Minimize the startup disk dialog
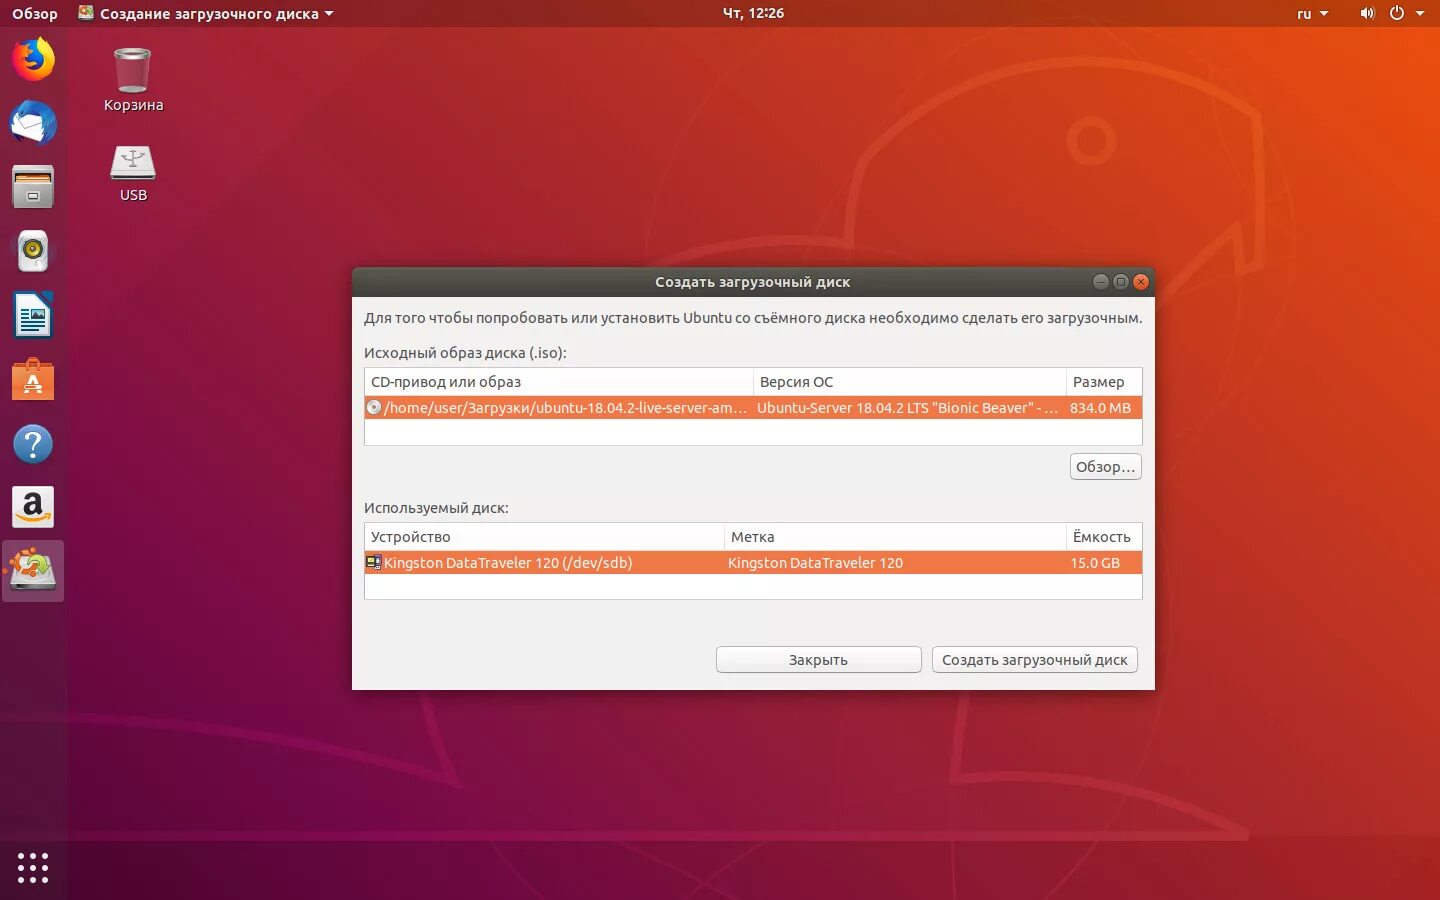 point(1100,282)
